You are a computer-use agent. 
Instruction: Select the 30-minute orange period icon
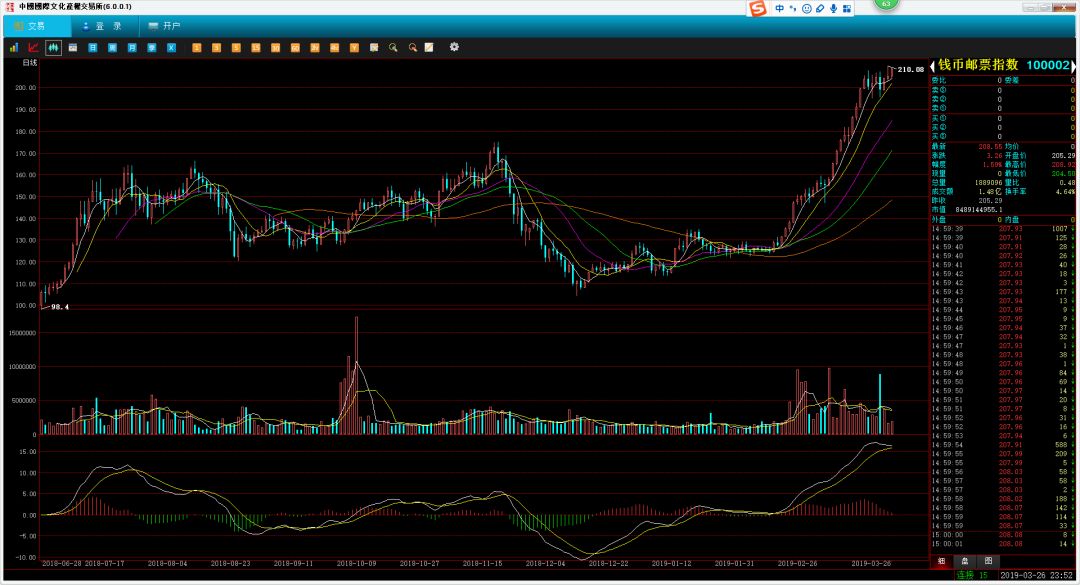point(275,48)
